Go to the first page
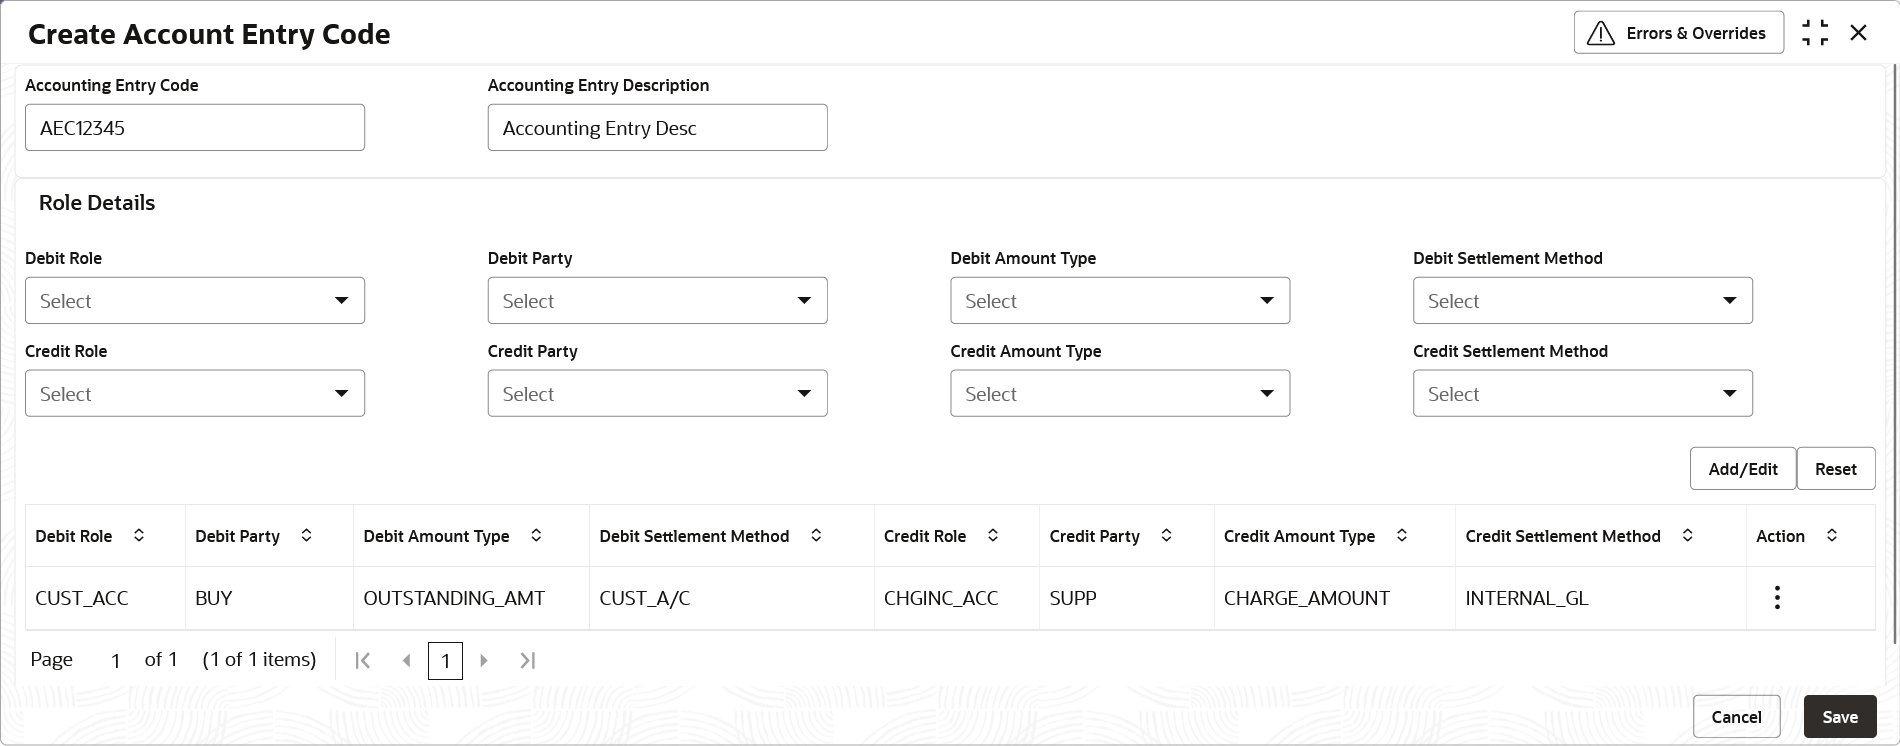The width and height of the screenshot is (1900, 746). coord(363,660)
